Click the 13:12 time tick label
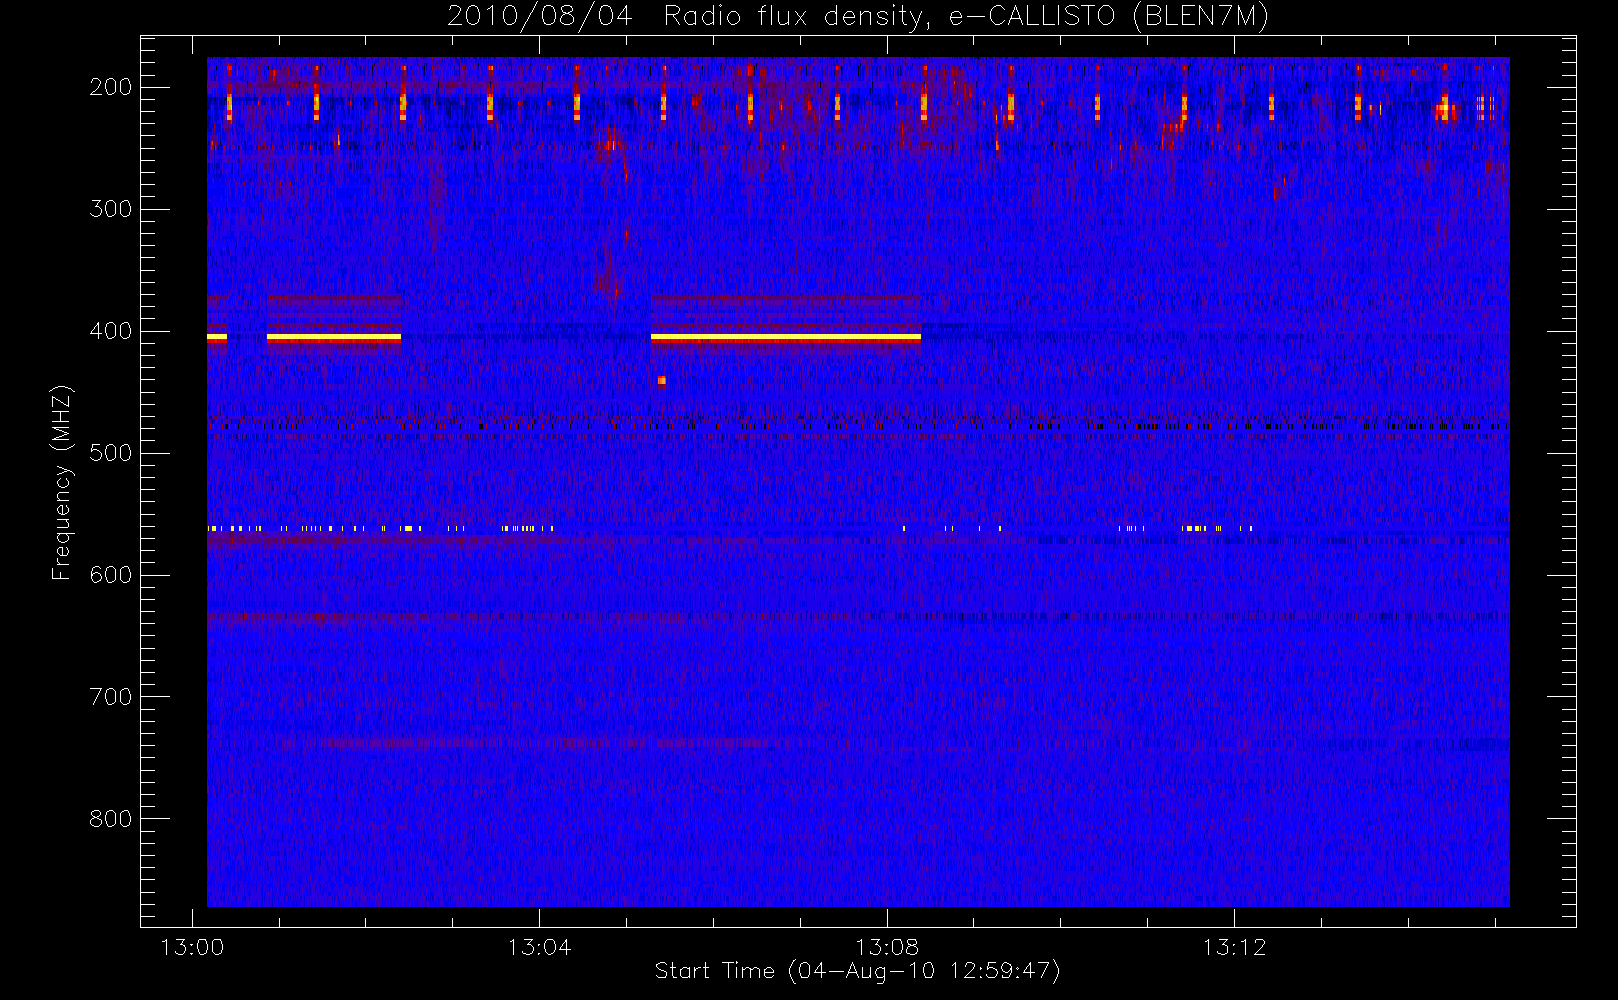The height and width of the screenshot is (1000, 1618). pos(1234,947)
